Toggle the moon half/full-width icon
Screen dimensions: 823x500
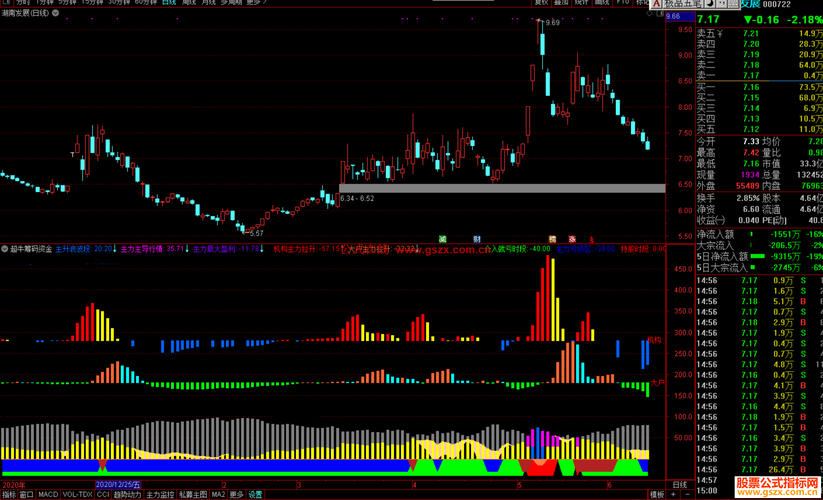(x=709, y=4)
